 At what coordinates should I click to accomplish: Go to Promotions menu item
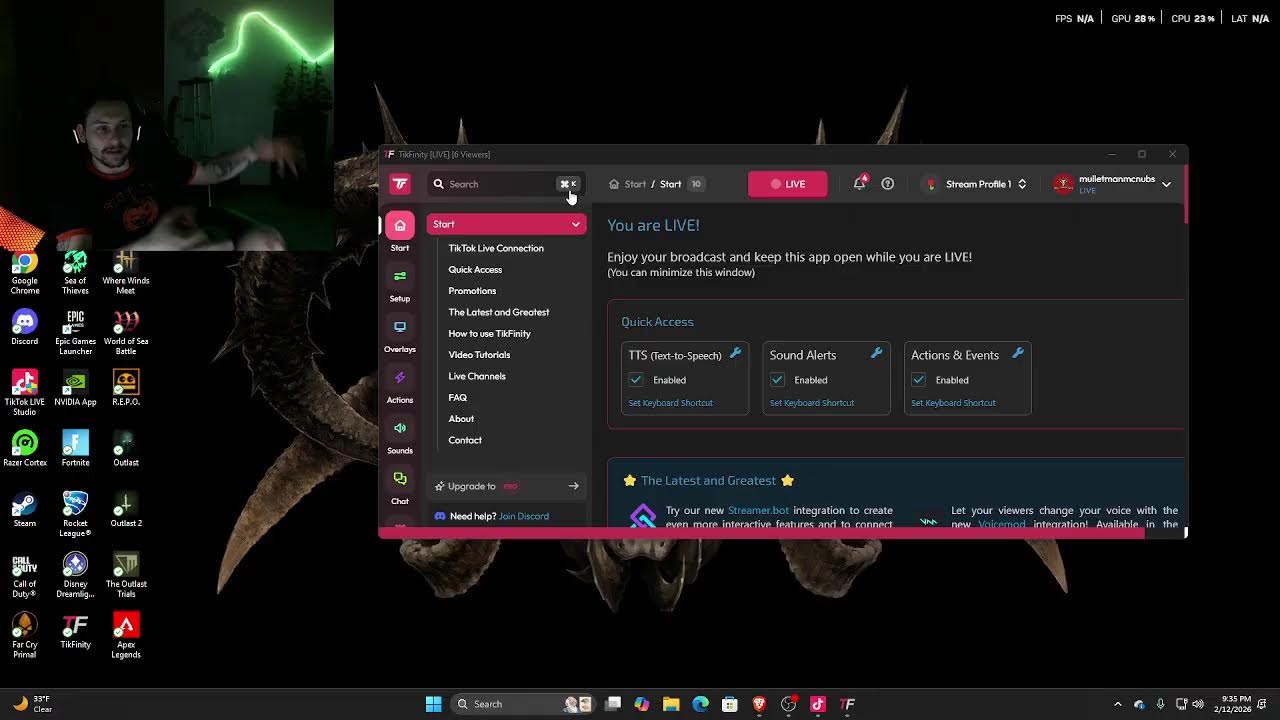pyautogui.click(x=472, y=291)
